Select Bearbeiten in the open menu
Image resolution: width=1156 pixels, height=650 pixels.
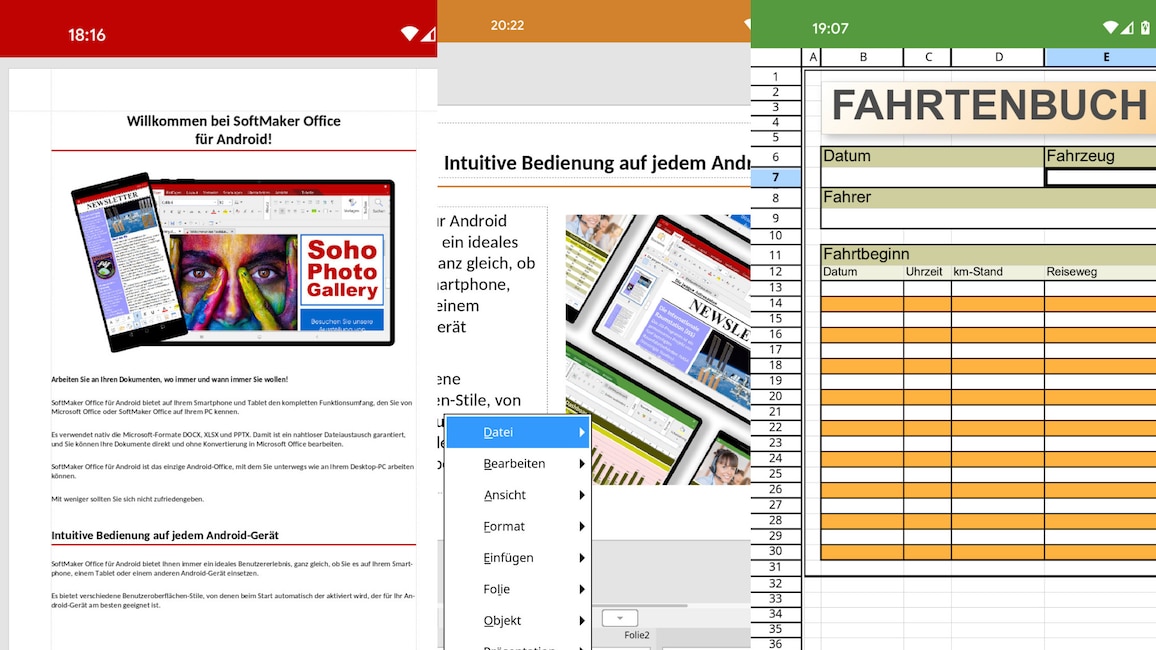click(516, 463)
